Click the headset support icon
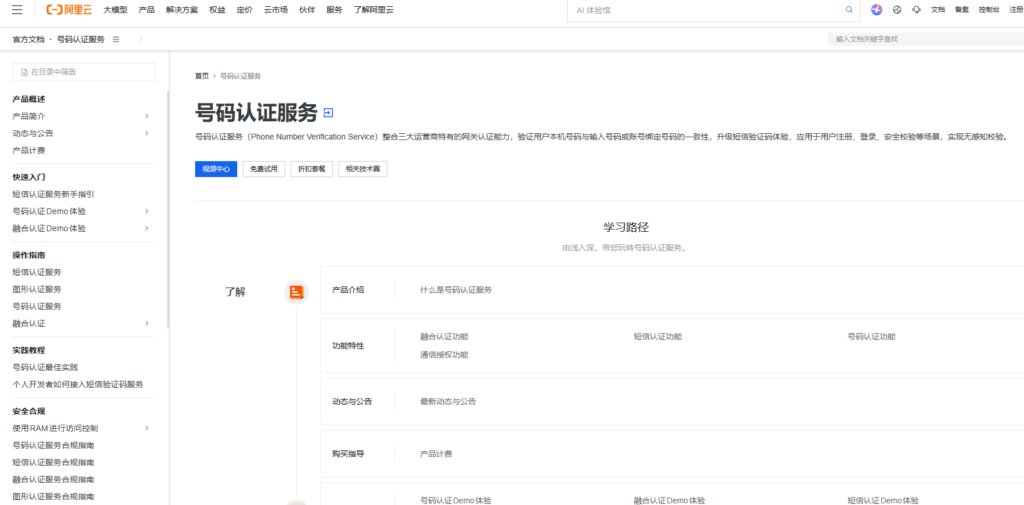The height and width of the screenshot is (505, 1024). tap(916, 10)
